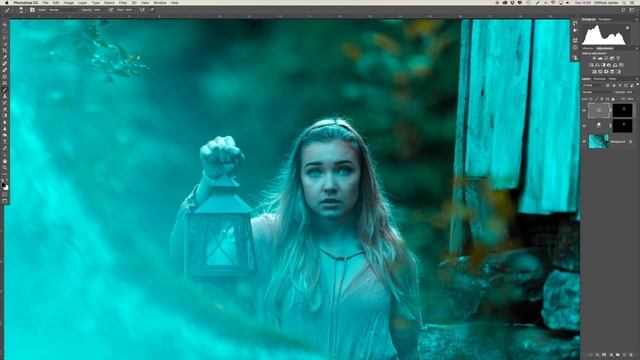Select the top layer's black mask thumbnail
Viewport: 640px width, 360px height.
(x=622, y=110)
